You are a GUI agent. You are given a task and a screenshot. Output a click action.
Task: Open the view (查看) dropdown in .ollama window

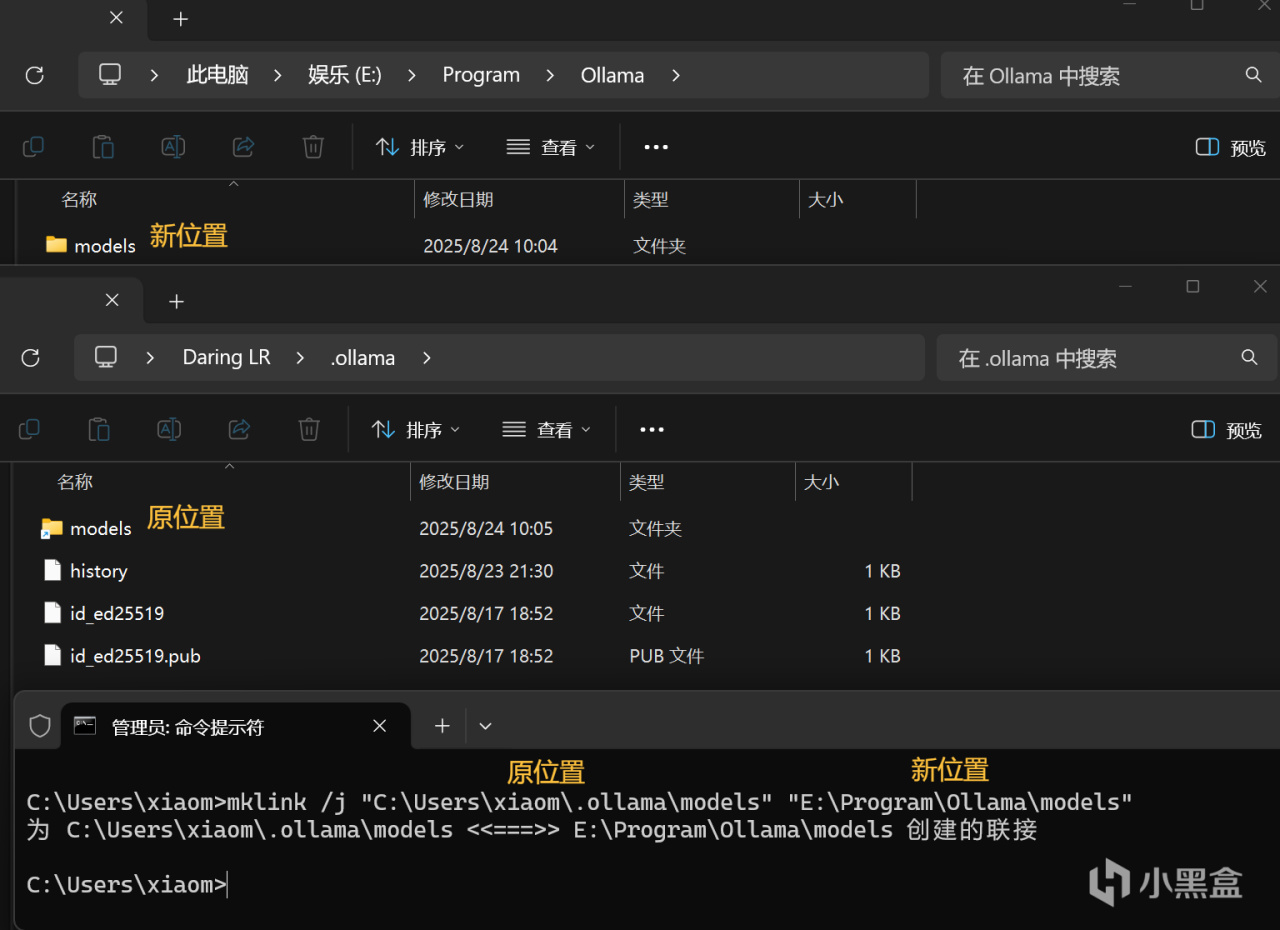point(547,429)
